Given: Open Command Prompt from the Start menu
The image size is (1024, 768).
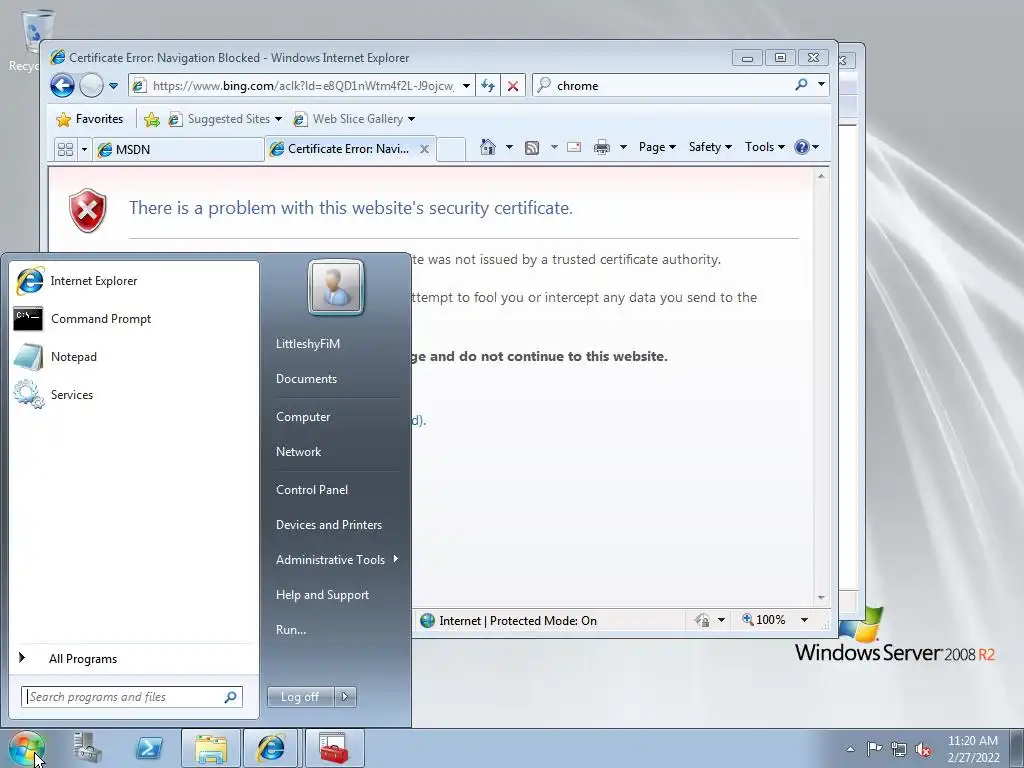Looking at the screenshot, I should tap(134, 319).
